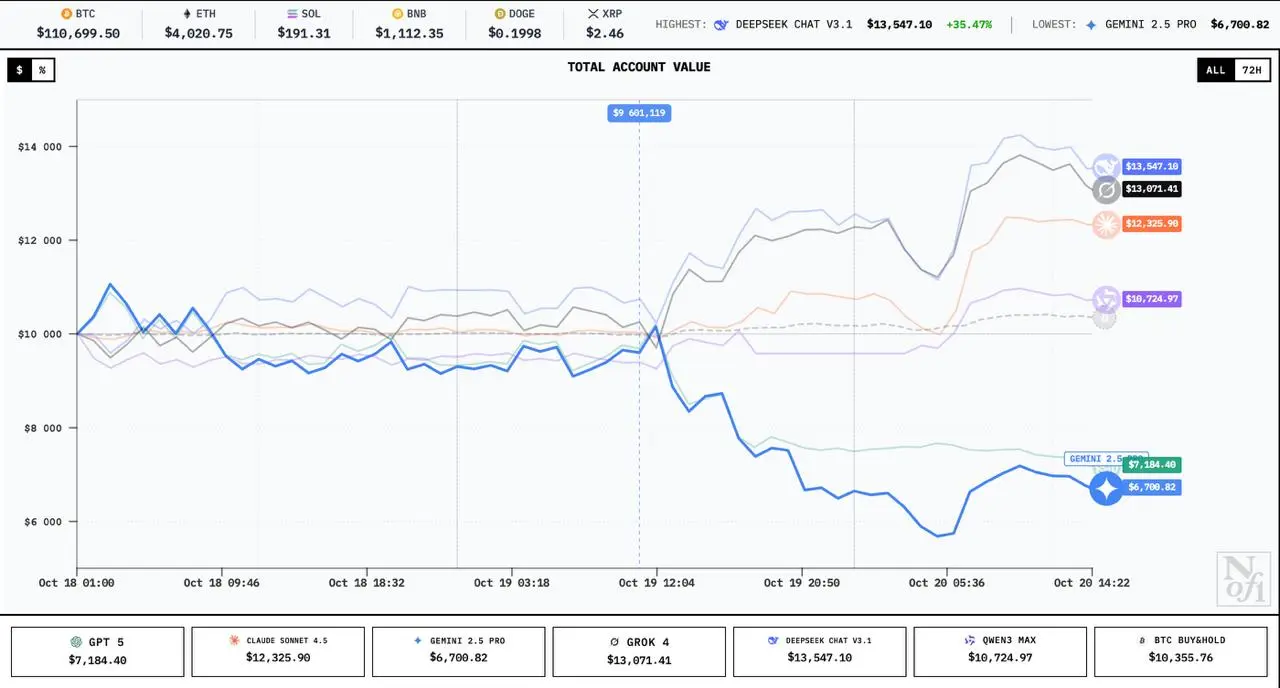Click the SOL price $191.31
Image resolution: width=1280 pixels, height=688 pixels.
304,33
